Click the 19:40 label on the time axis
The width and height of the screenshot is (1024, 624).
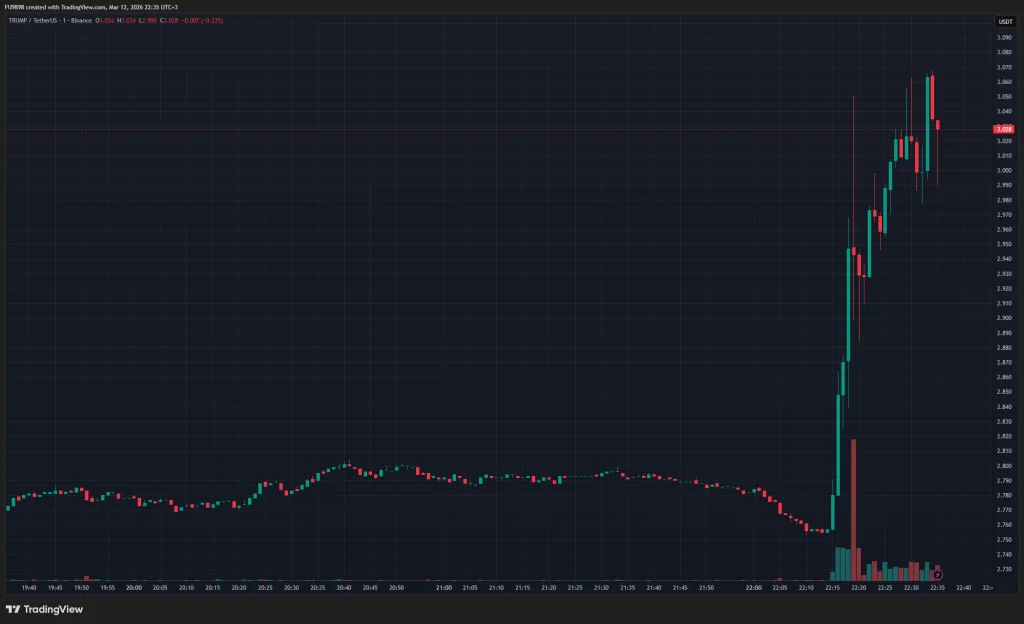click(29, 588)
